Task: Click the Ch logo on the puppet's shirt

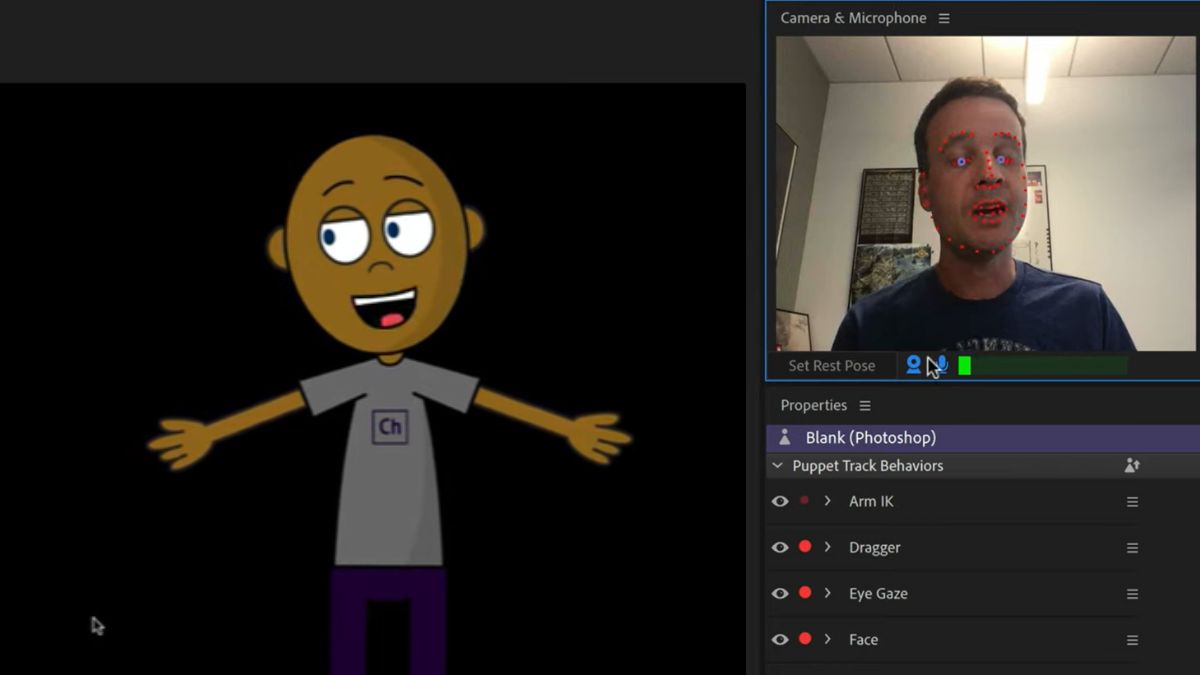Action: coord(390,427)
